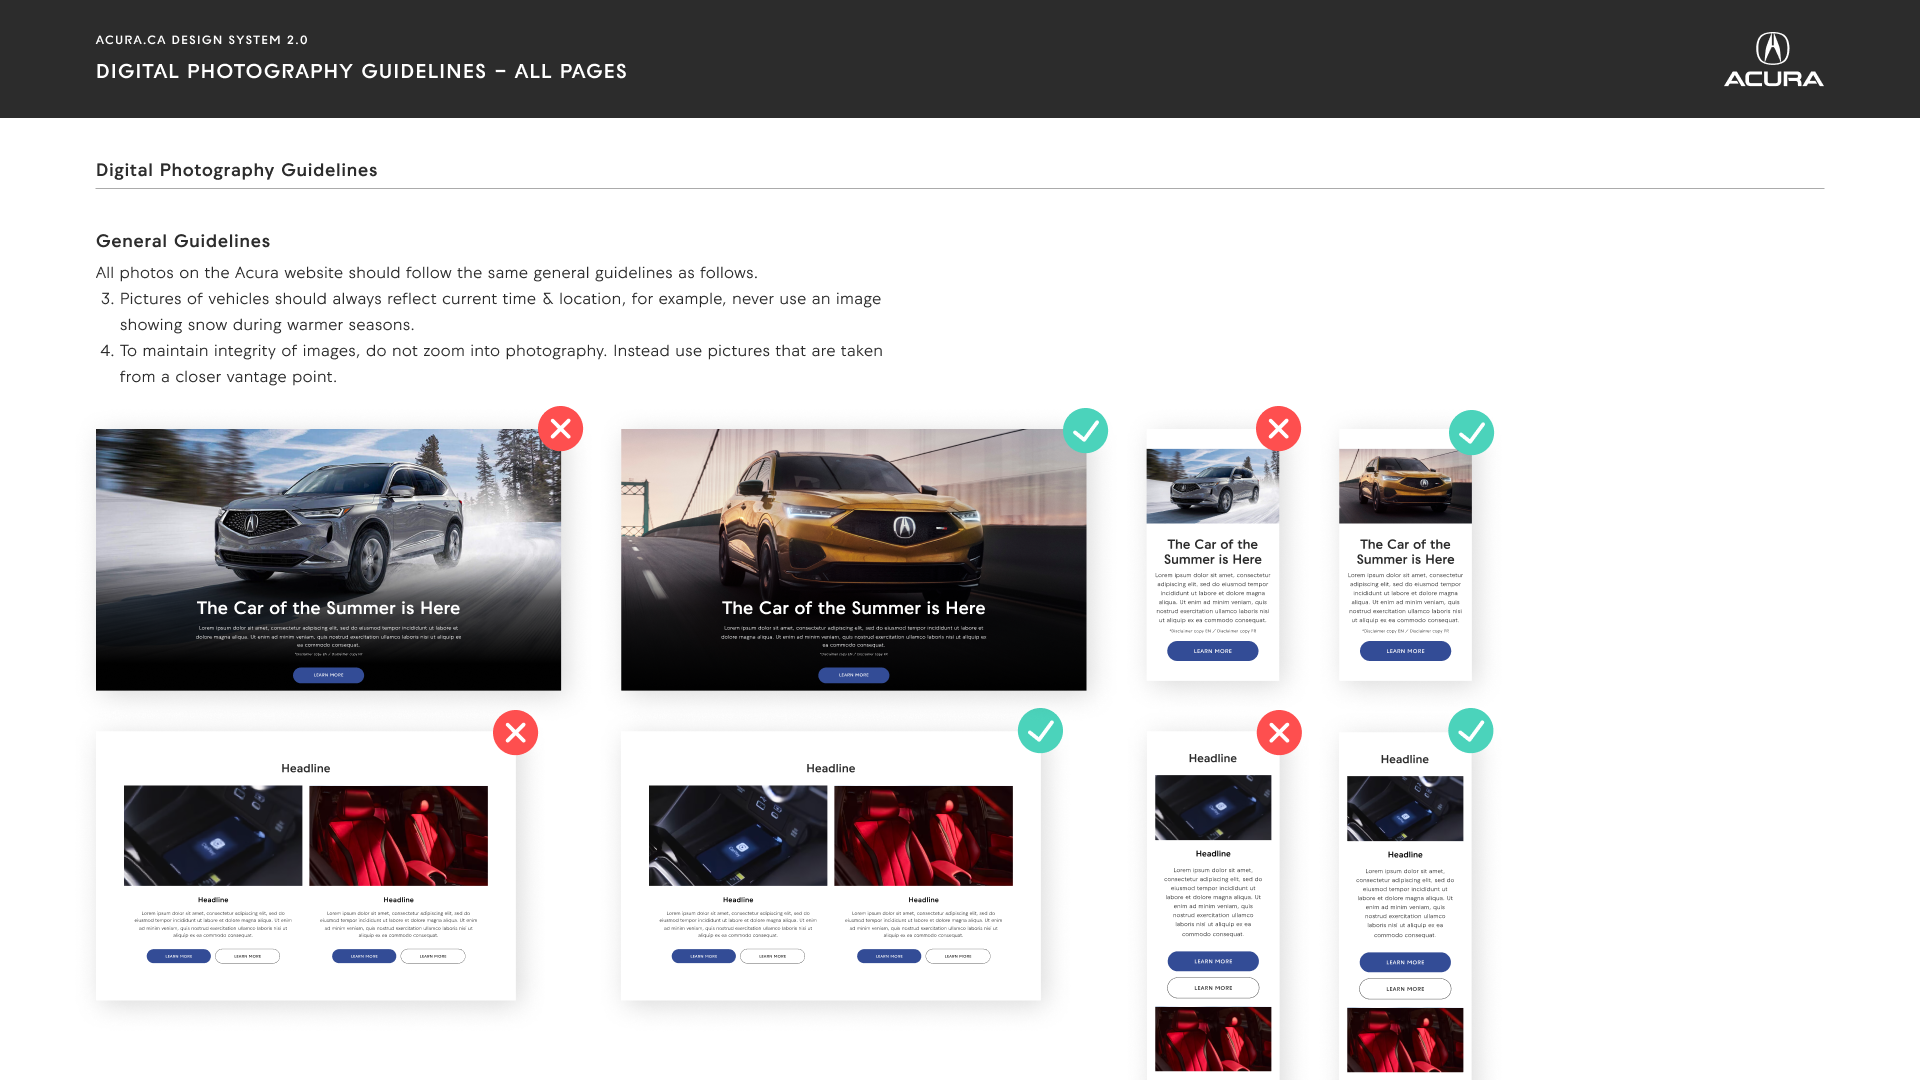1920x1080 pixels.
Task: Click blue Learn More in the approved mobile Headline card
Action: click(1405, 962)
